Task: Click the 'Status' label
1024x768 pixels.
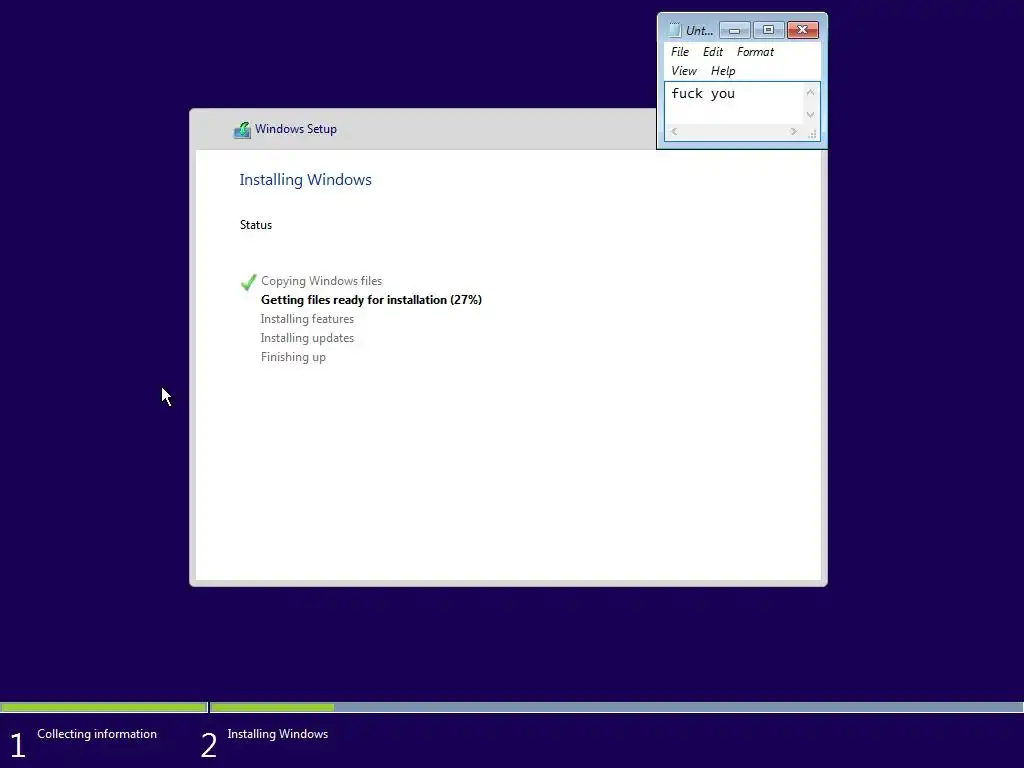Action: pos(255,225)
